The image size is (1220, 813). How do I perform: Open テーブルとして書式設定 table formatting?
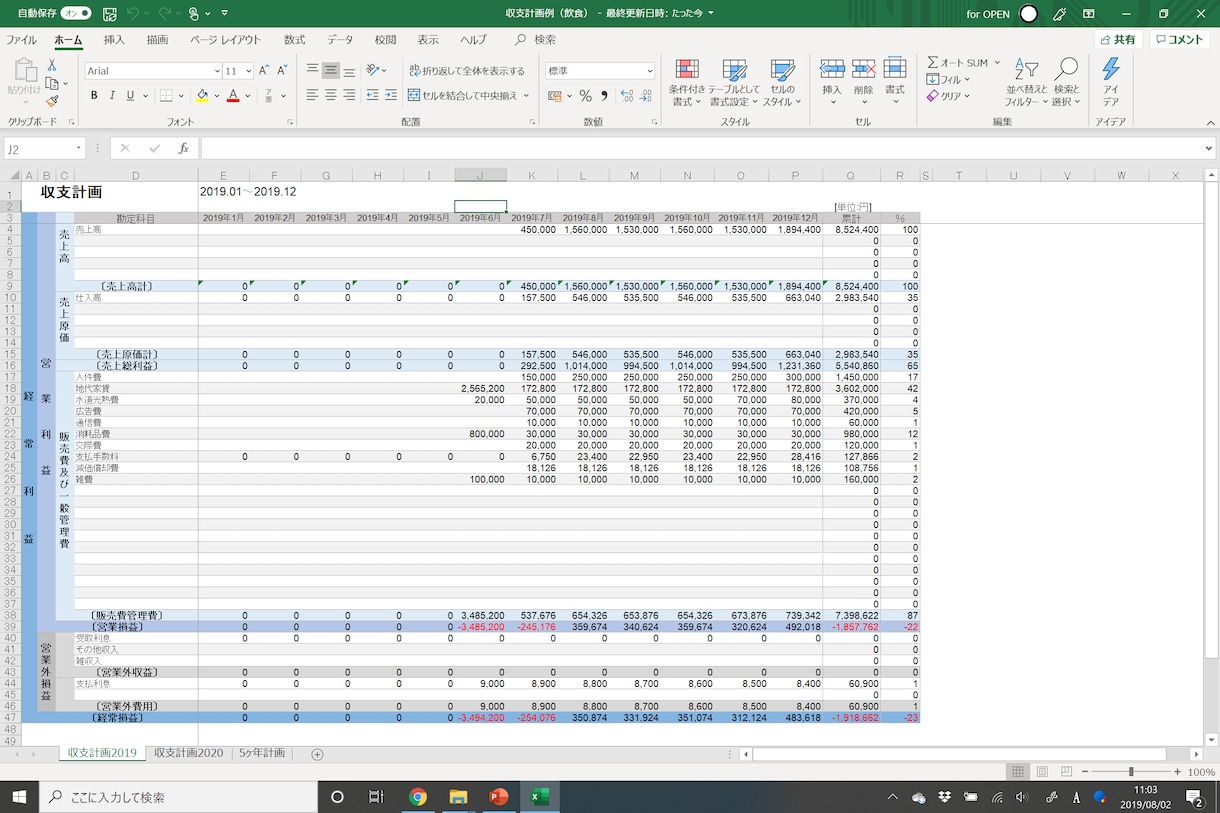(x=735, y=83)
